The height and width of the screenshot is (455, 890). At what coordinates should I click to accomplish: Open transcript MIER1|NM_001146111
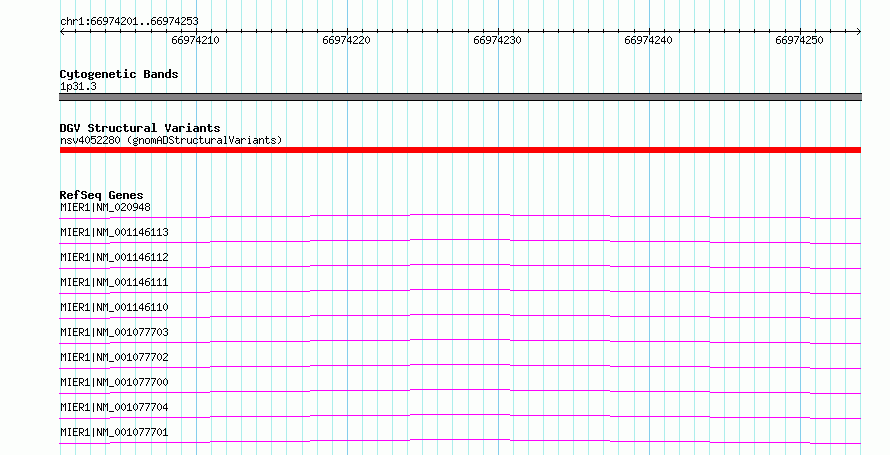(114, 283)
